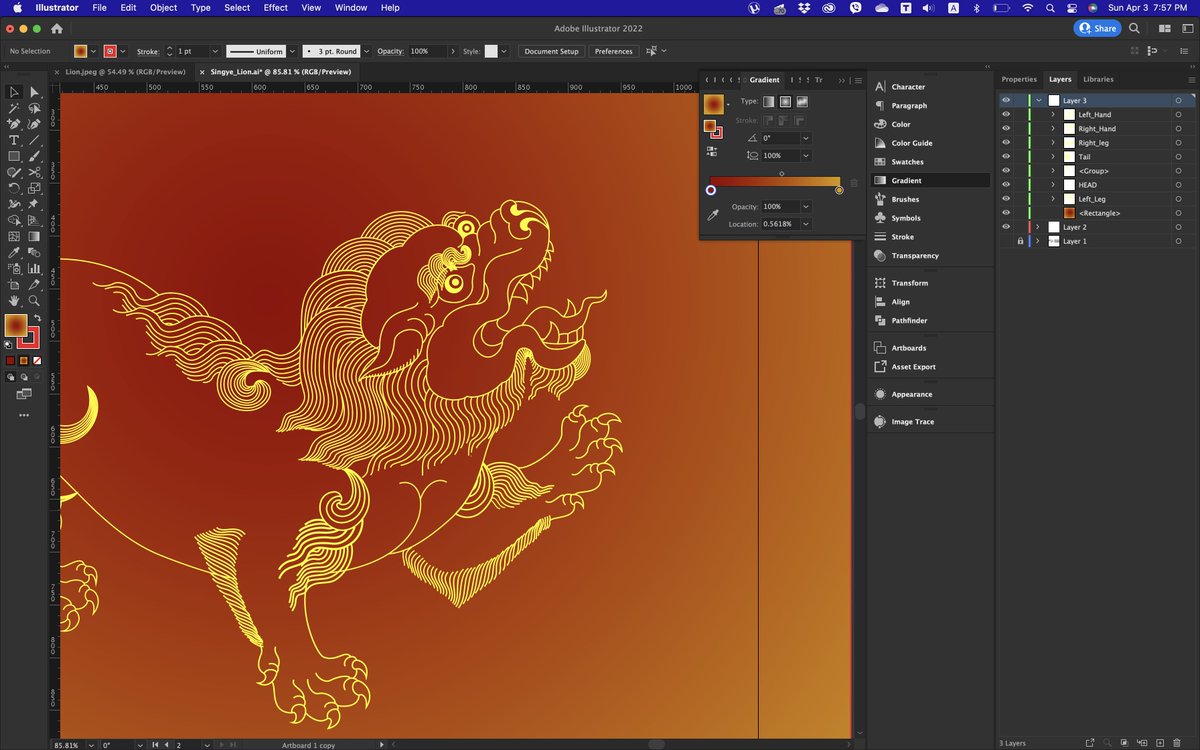
Task: Click the Preferences button
Action: point(613,51)
